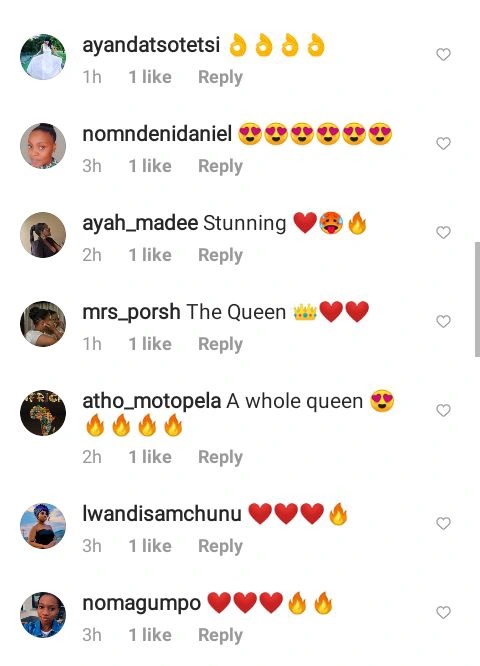Like the mrs_porsh 'The Queen' comment
The image size is (480, 666).
tap(443, 322)
